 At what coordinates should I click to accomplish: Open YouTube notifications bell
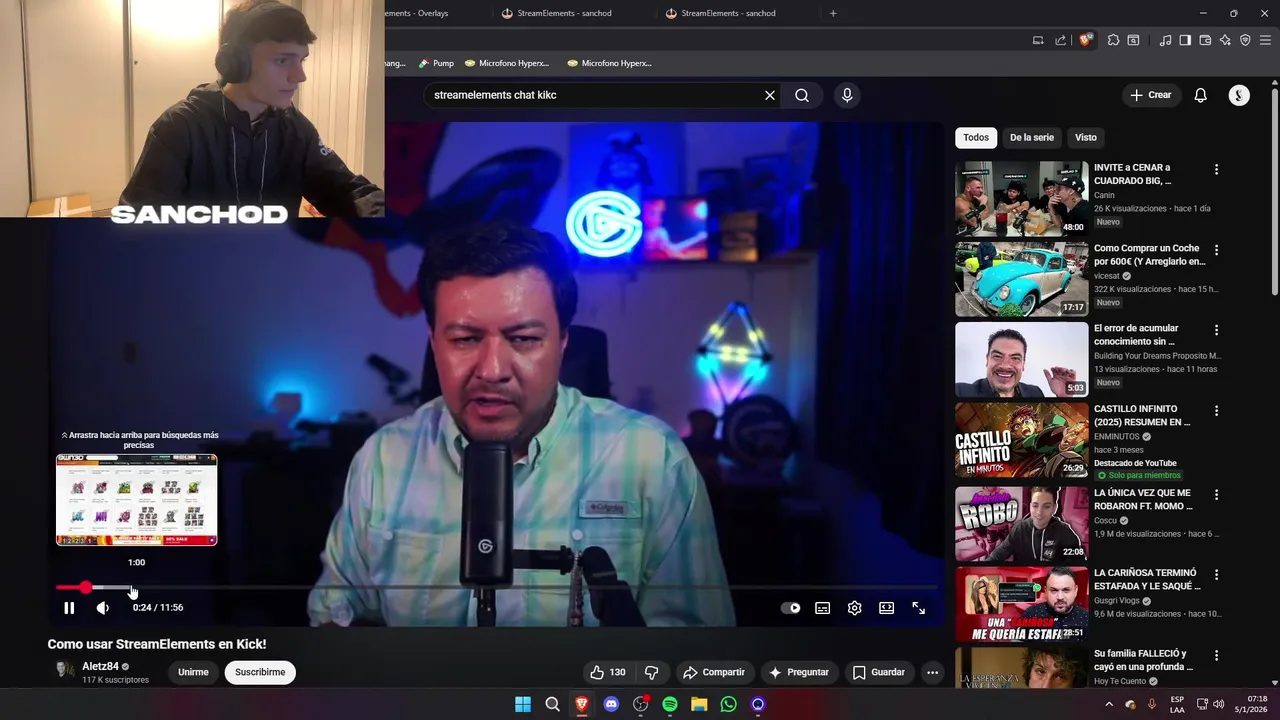[x=1200, y=95]
